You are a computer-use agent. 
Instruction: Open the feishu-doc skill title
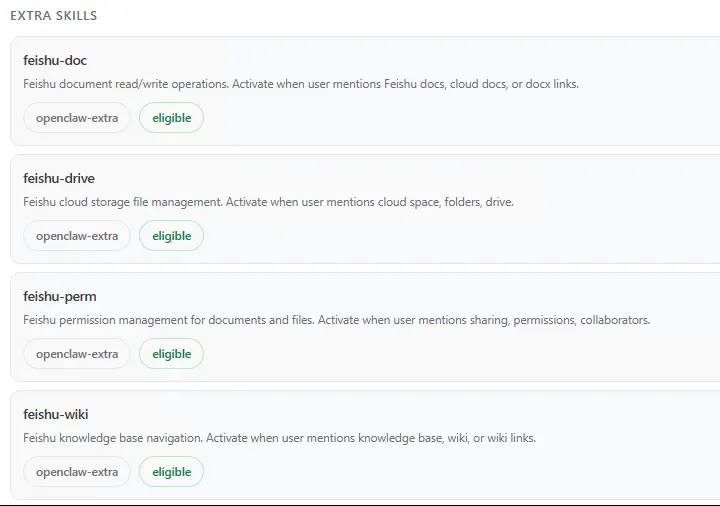tap(55, 61)
